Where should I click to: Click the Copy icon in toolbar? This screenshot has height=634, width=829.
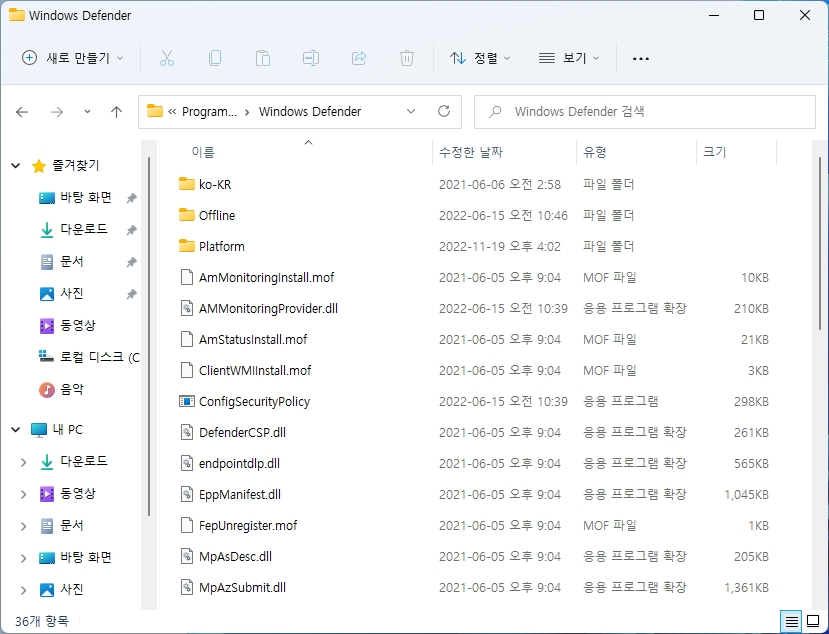tap(215, 58)
